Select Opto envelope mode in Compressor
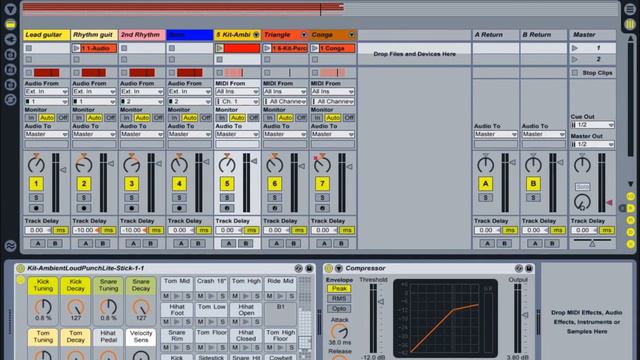Image resolution: width=640 pixels, height=360 pixels. click(x=339, y=309)
